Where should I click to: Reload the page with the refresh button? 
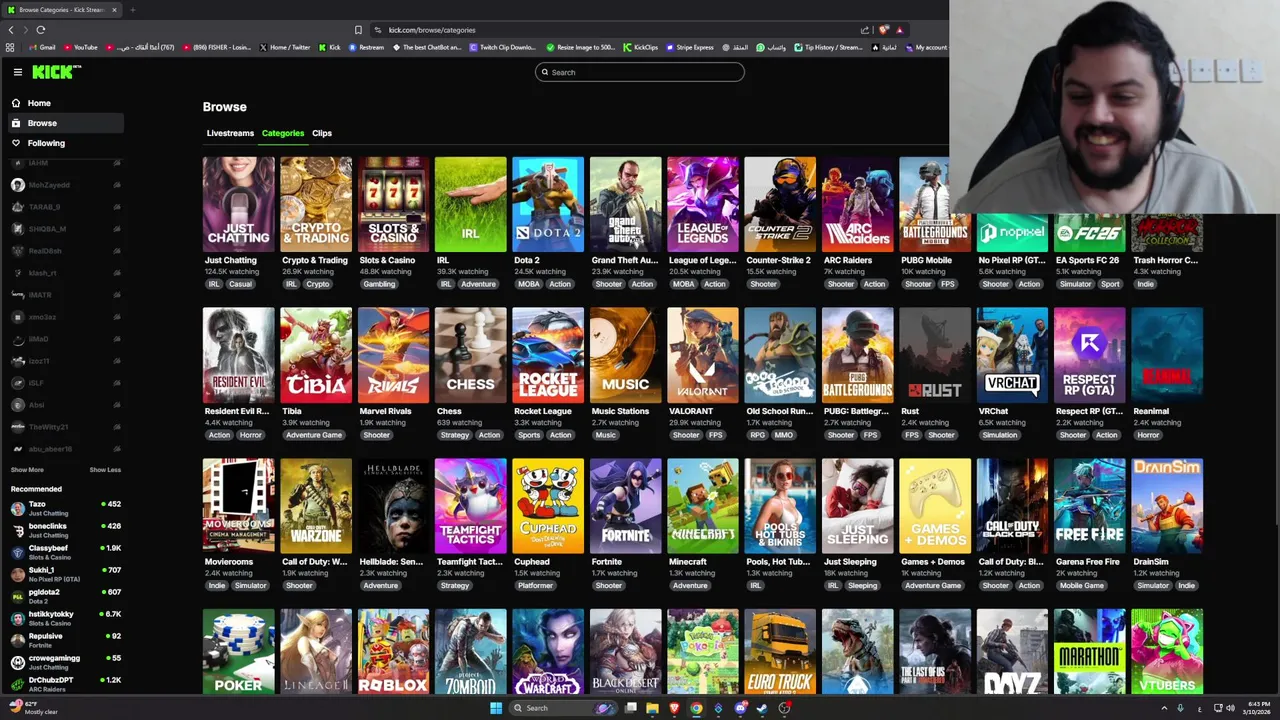[40, 30]
